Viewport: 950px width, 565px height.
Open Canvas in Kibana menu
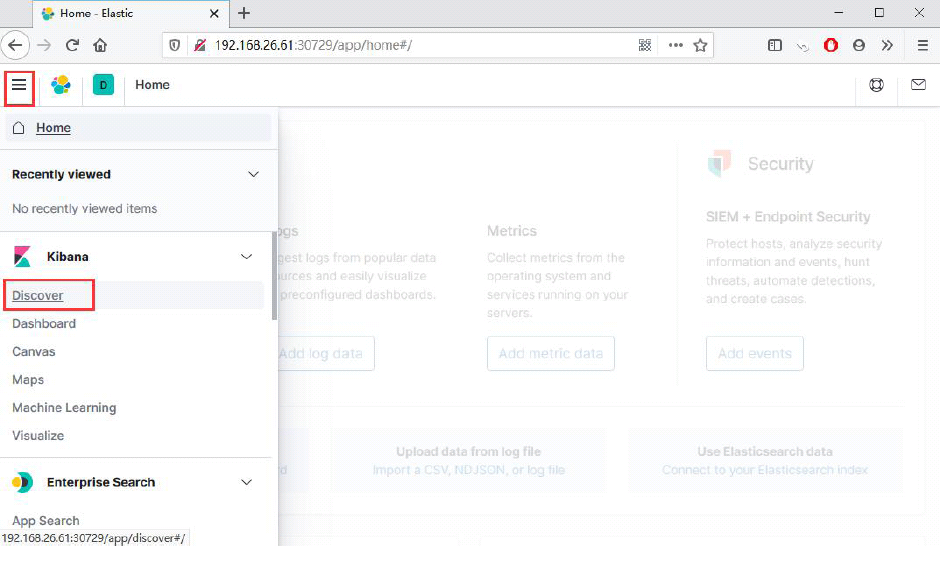point(33,352)
